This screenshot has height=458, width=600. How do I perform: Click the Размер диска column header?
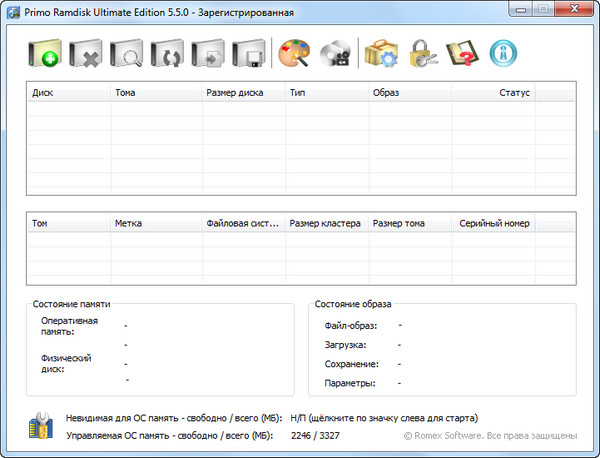click(242, 92)
